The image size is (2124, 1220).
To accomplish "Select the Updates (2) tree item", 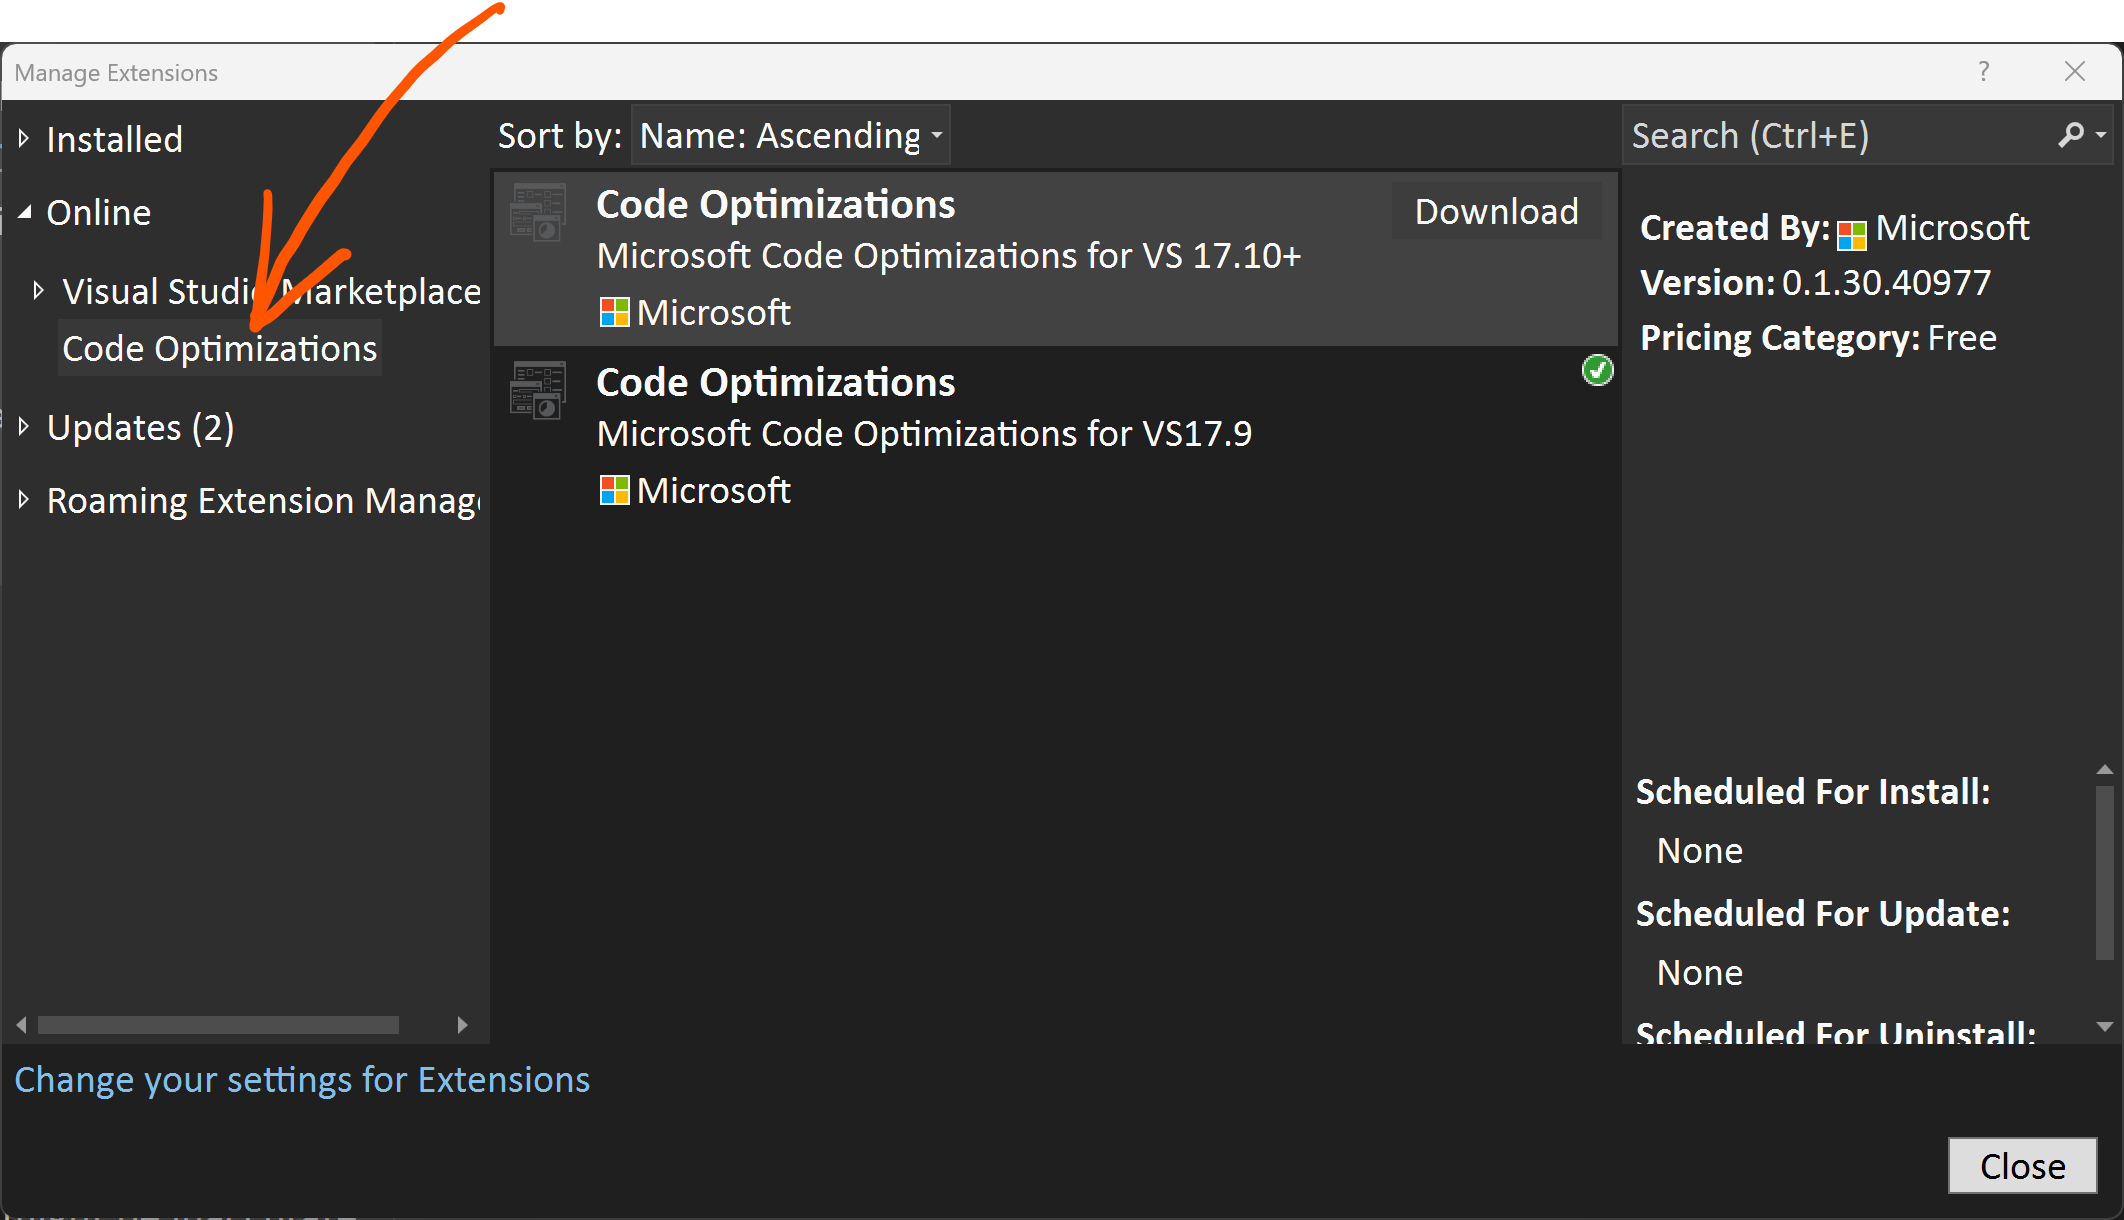I will click(140, 428).
